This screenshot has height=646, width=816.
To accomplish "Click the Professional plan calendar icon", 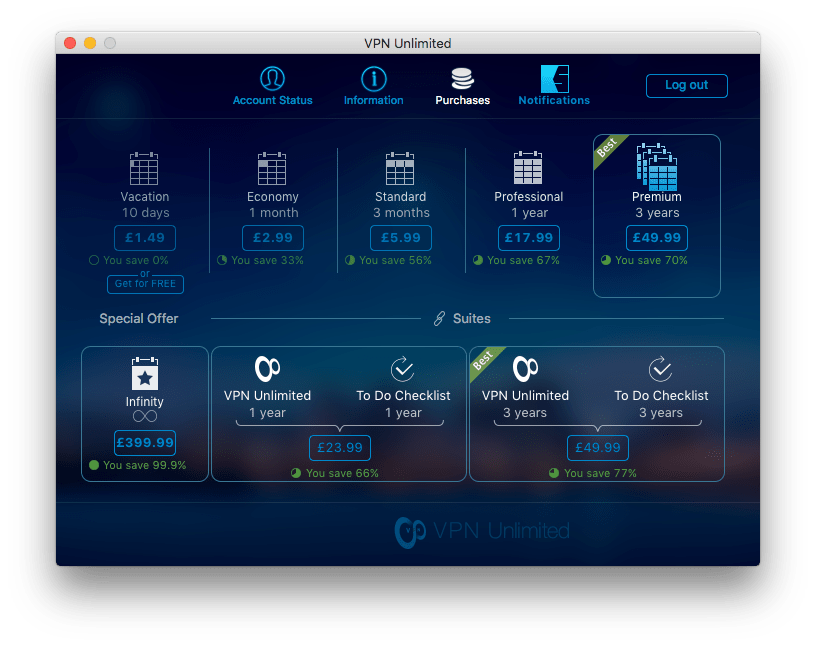I will pos(528,168).
